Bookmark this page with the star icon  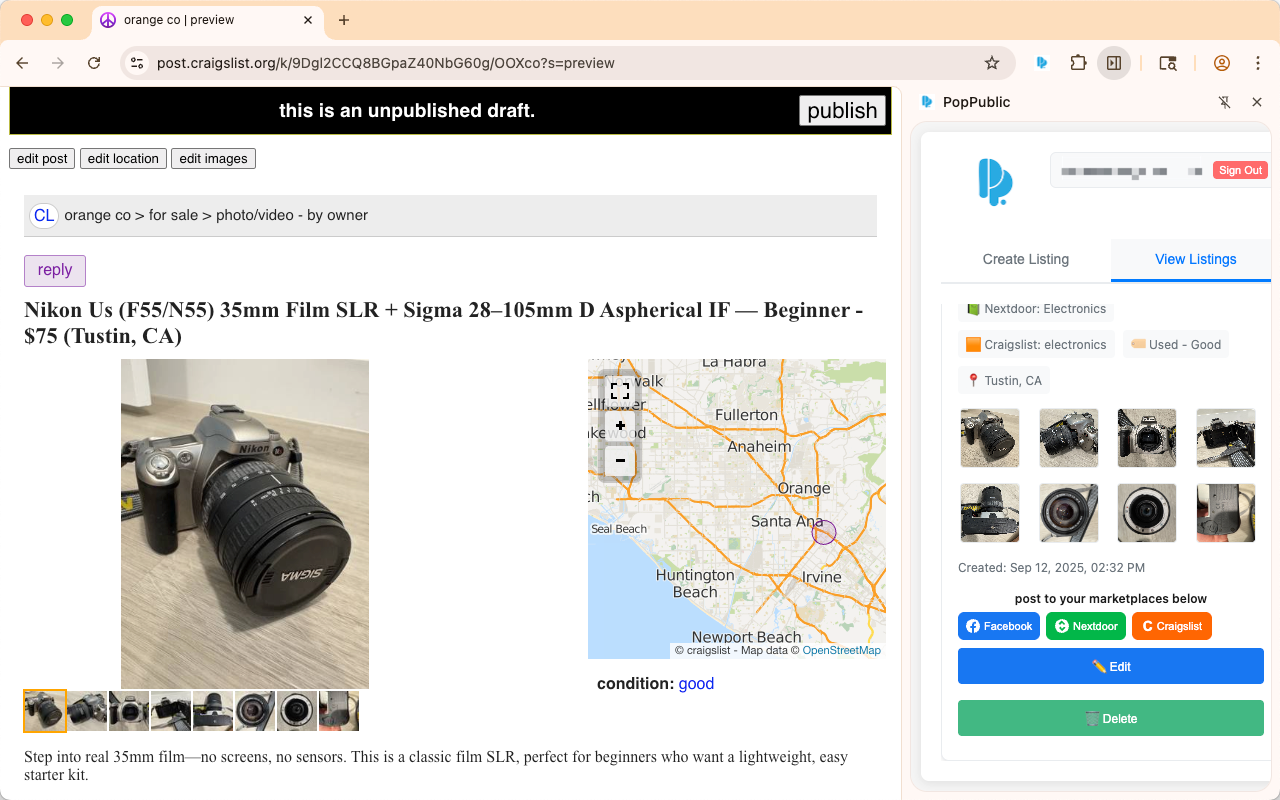click(x=992, y=63)
